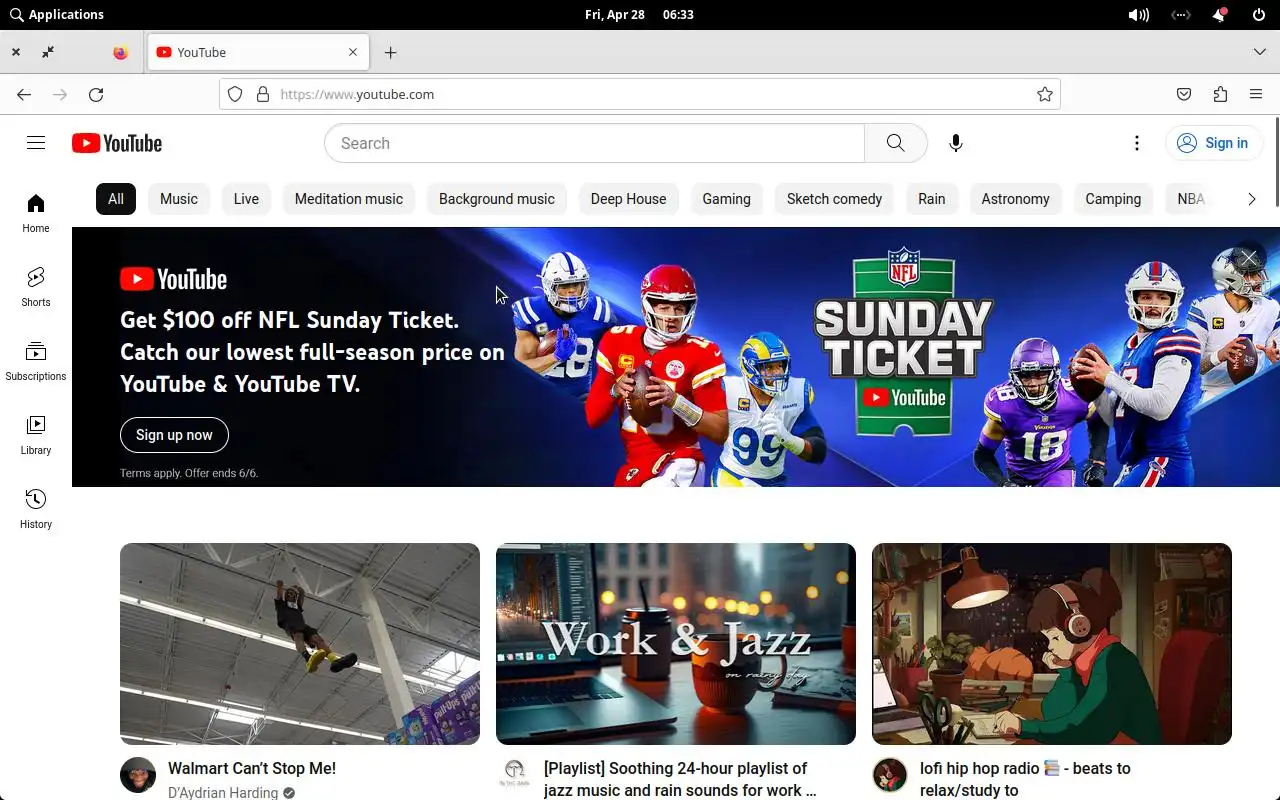Click the YouTube logo
The width and height of the screenshot is (1280, 800).
point(117,143)
